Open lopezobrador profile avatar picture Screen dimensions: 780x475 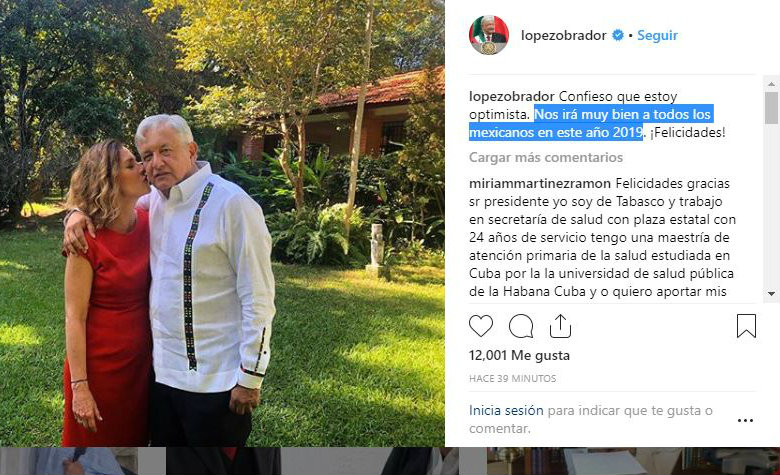tap(488, 35)
